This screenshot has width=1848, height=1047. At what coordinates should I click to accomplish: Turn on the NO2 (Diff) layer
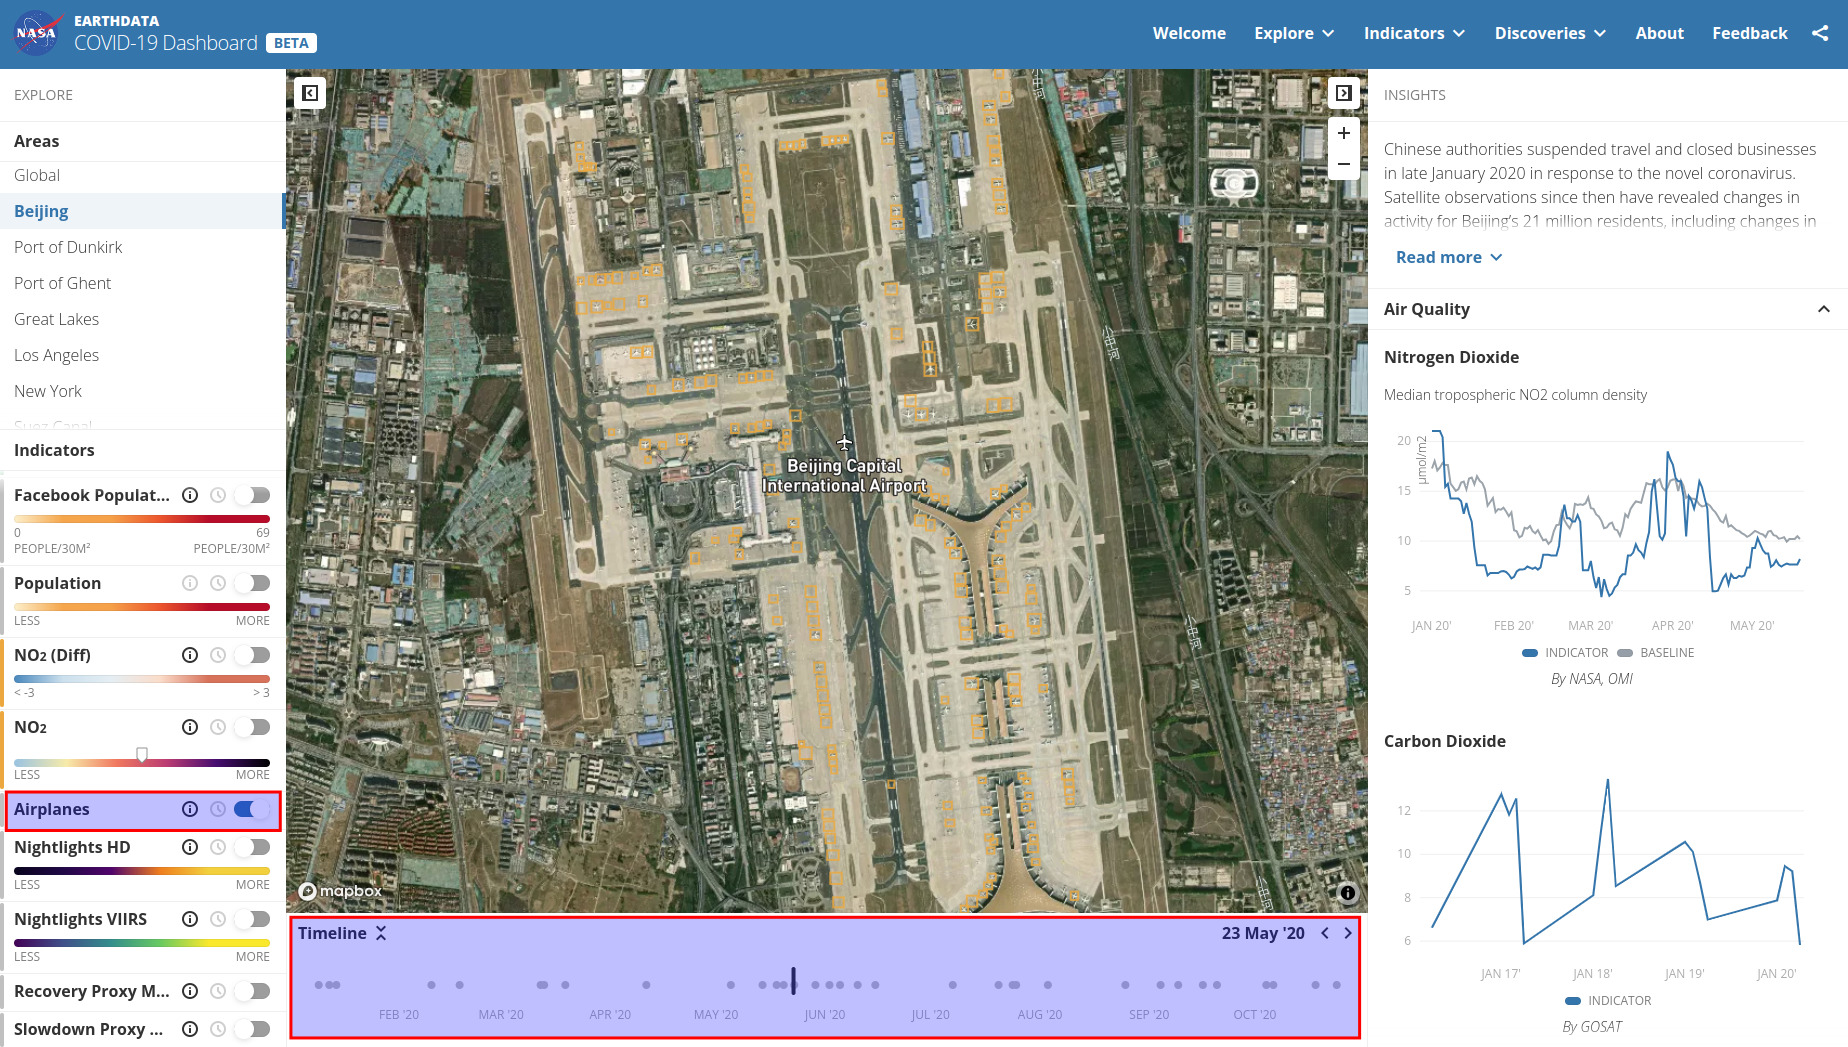pyautogui.click(x=252, y=655)
